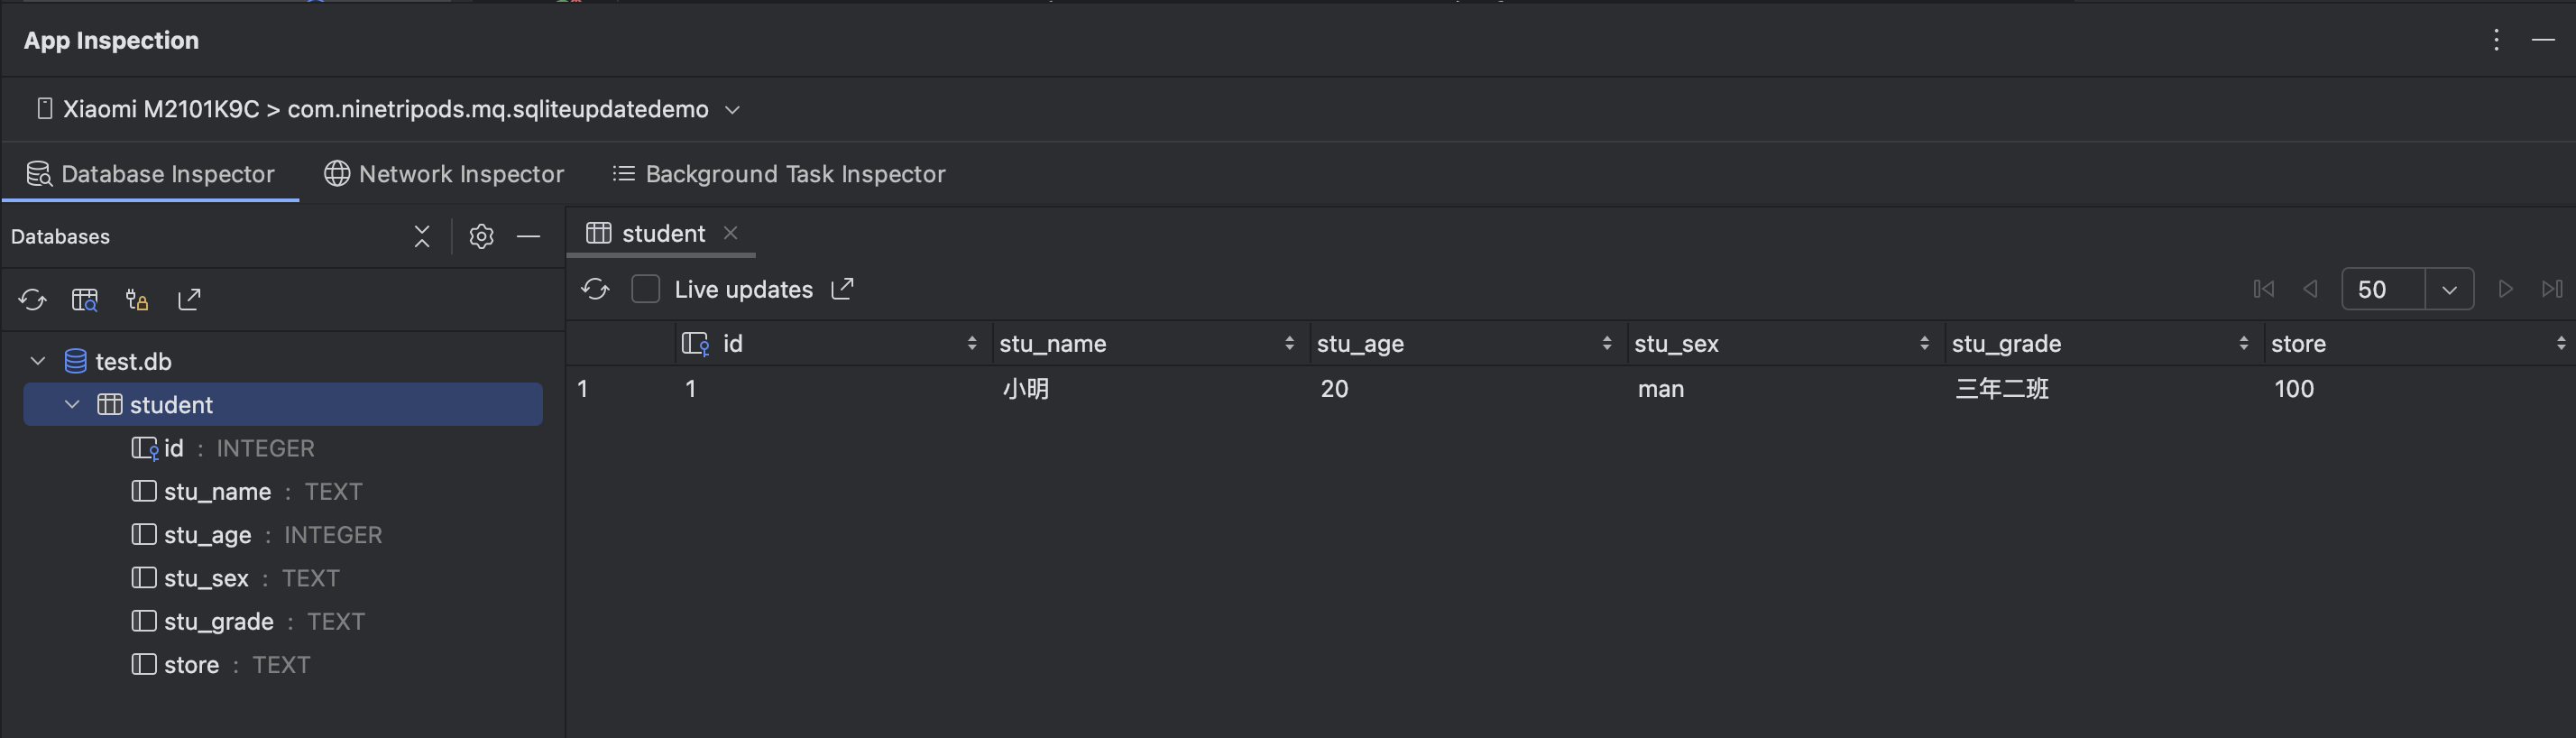Export the database schema

tap(189, 299)
